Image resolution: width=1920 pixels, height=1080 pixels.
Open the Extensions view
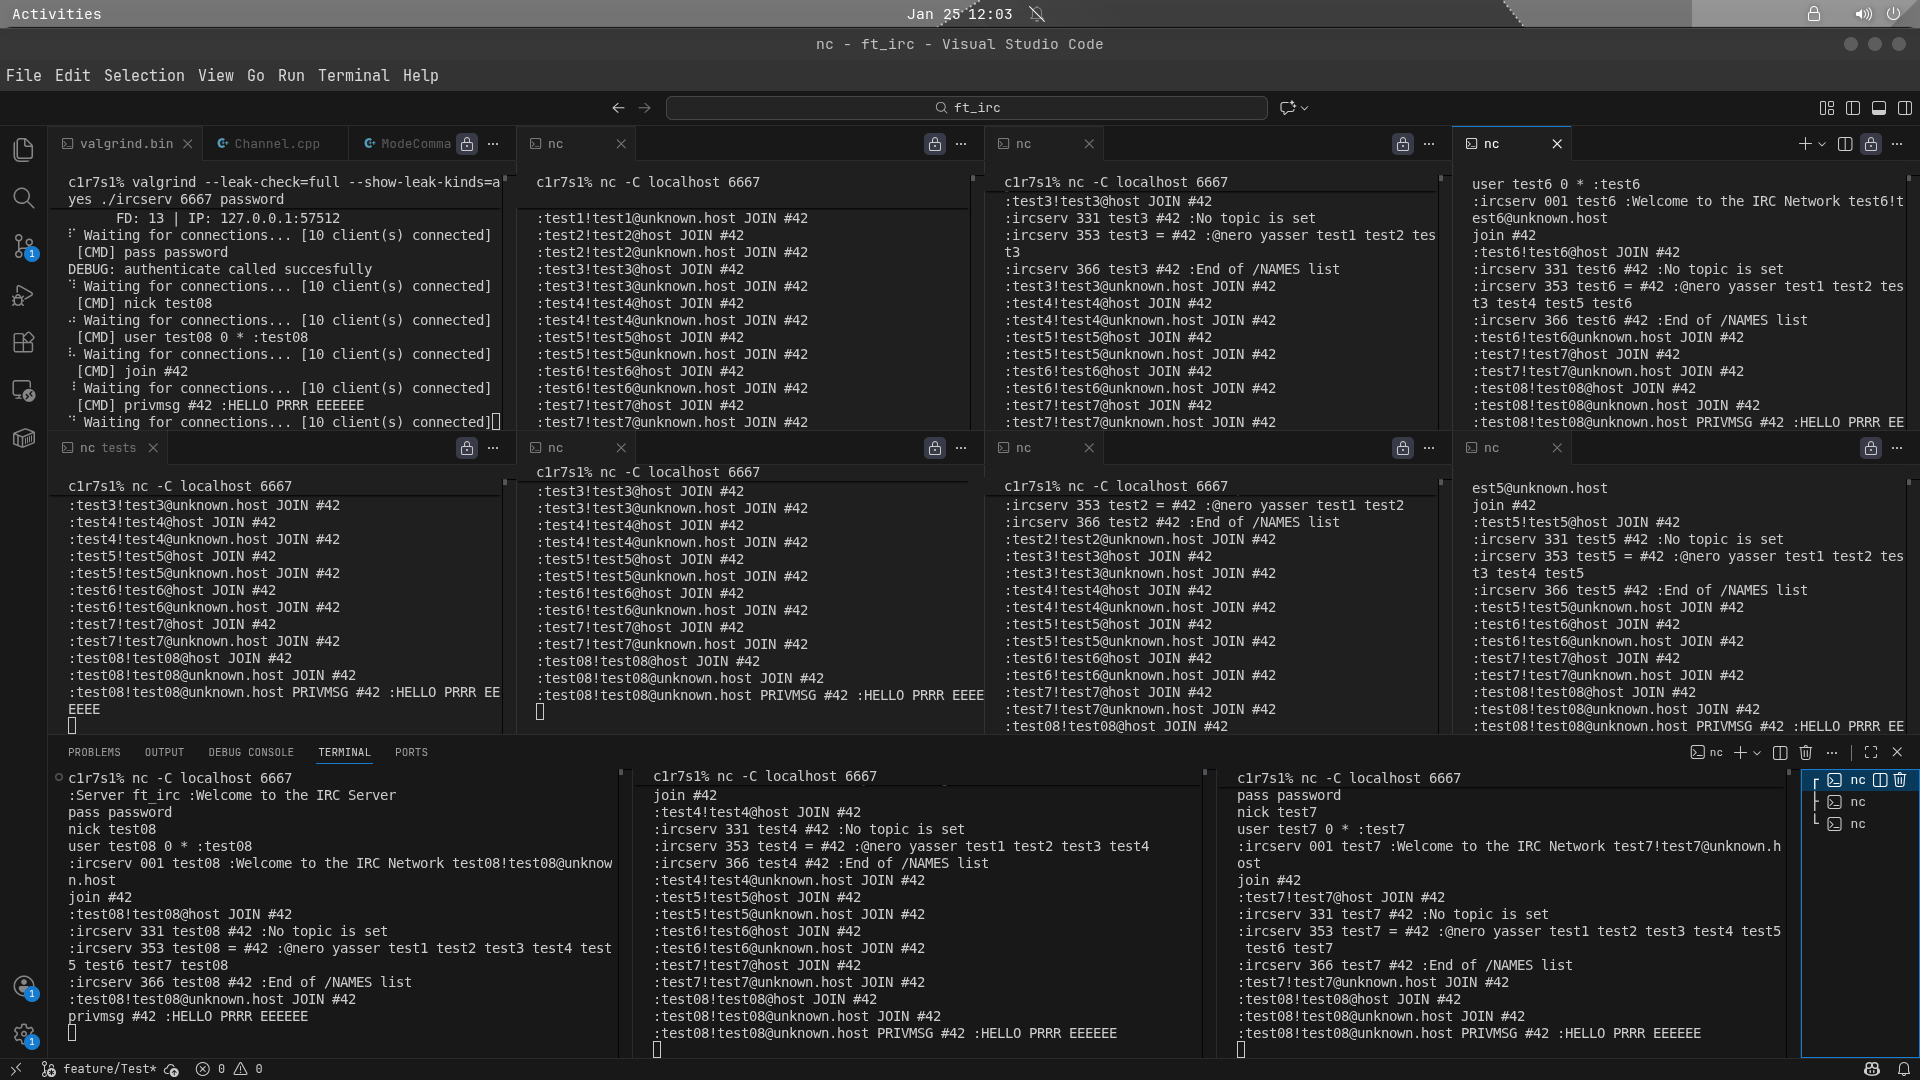[24, 342]
